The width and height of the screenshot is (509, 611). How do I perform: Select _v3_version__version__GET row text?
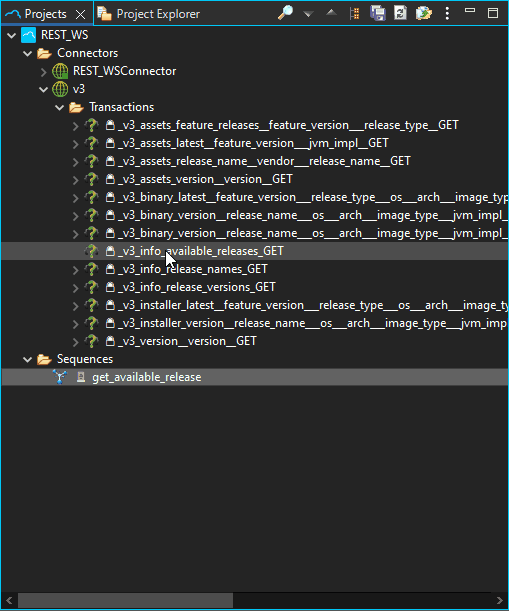pos(187,341)
